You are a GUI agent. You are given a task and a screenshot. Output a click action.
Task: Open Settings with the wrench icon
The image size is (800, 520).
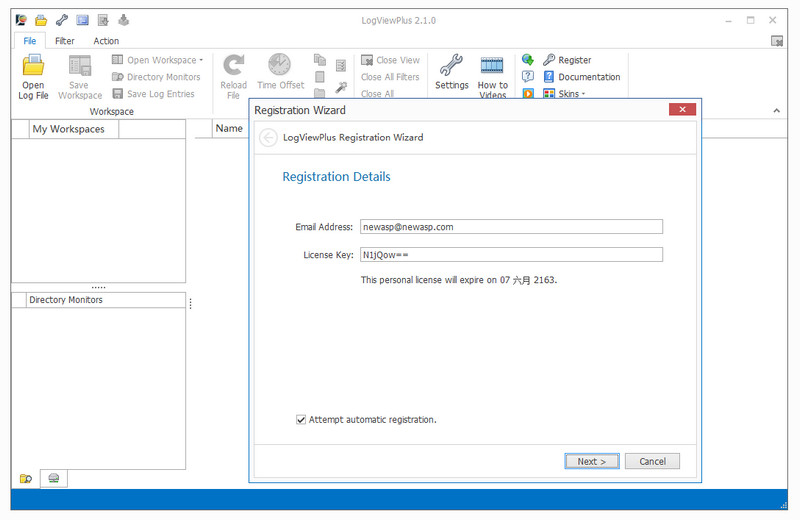[452, 67]
